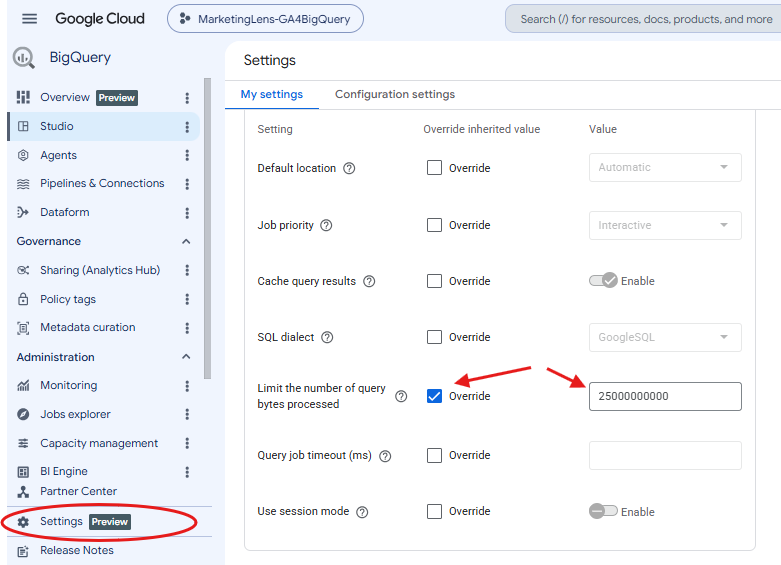Click the Metadata curation icon
Image resolution: width=781 pixels, height=565 pixels.
[23, 328]
